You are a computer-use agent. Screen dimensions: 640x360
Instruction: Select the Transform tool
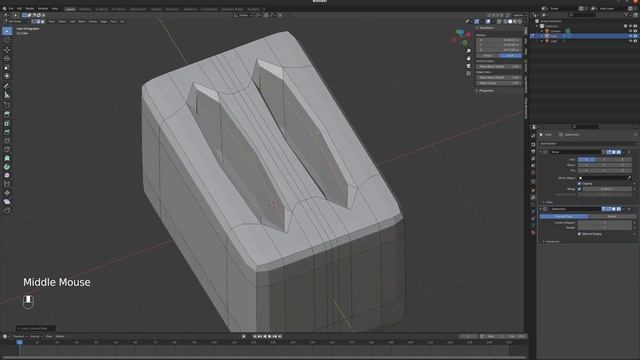coord(7,76)
